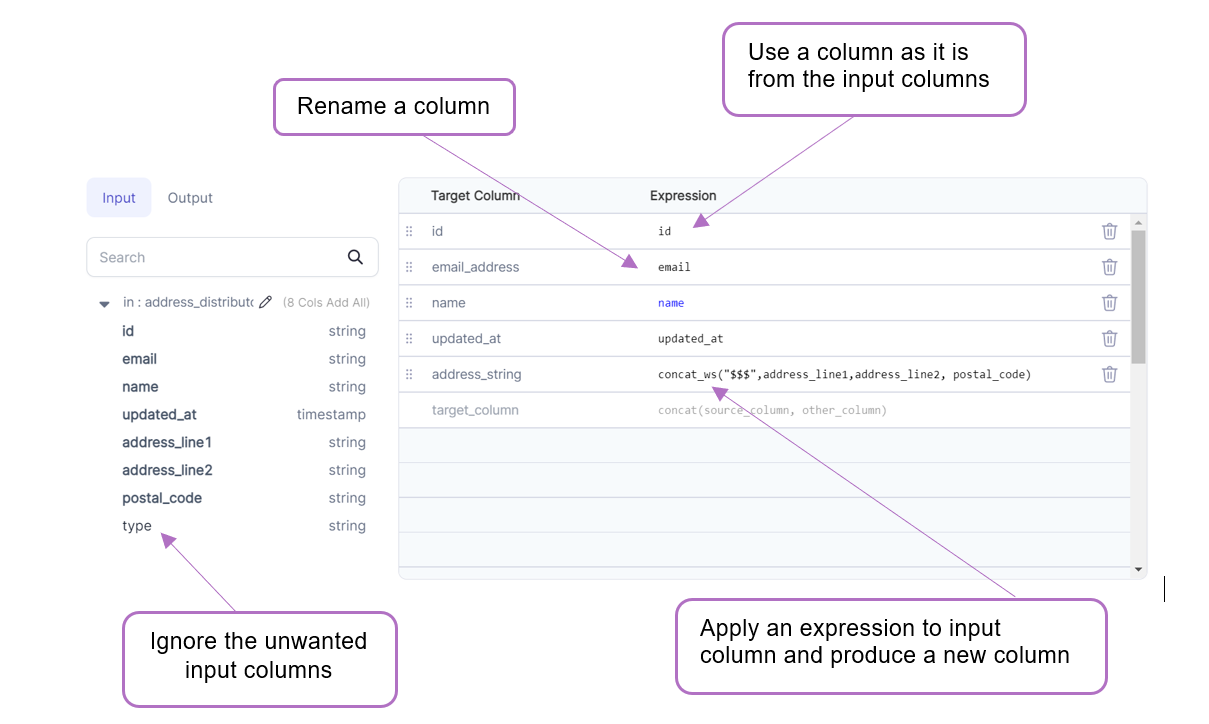This screenshot has width=1209, height=724.
Task: Click the drag handle beside the id row
Action: tap(408, 231)
